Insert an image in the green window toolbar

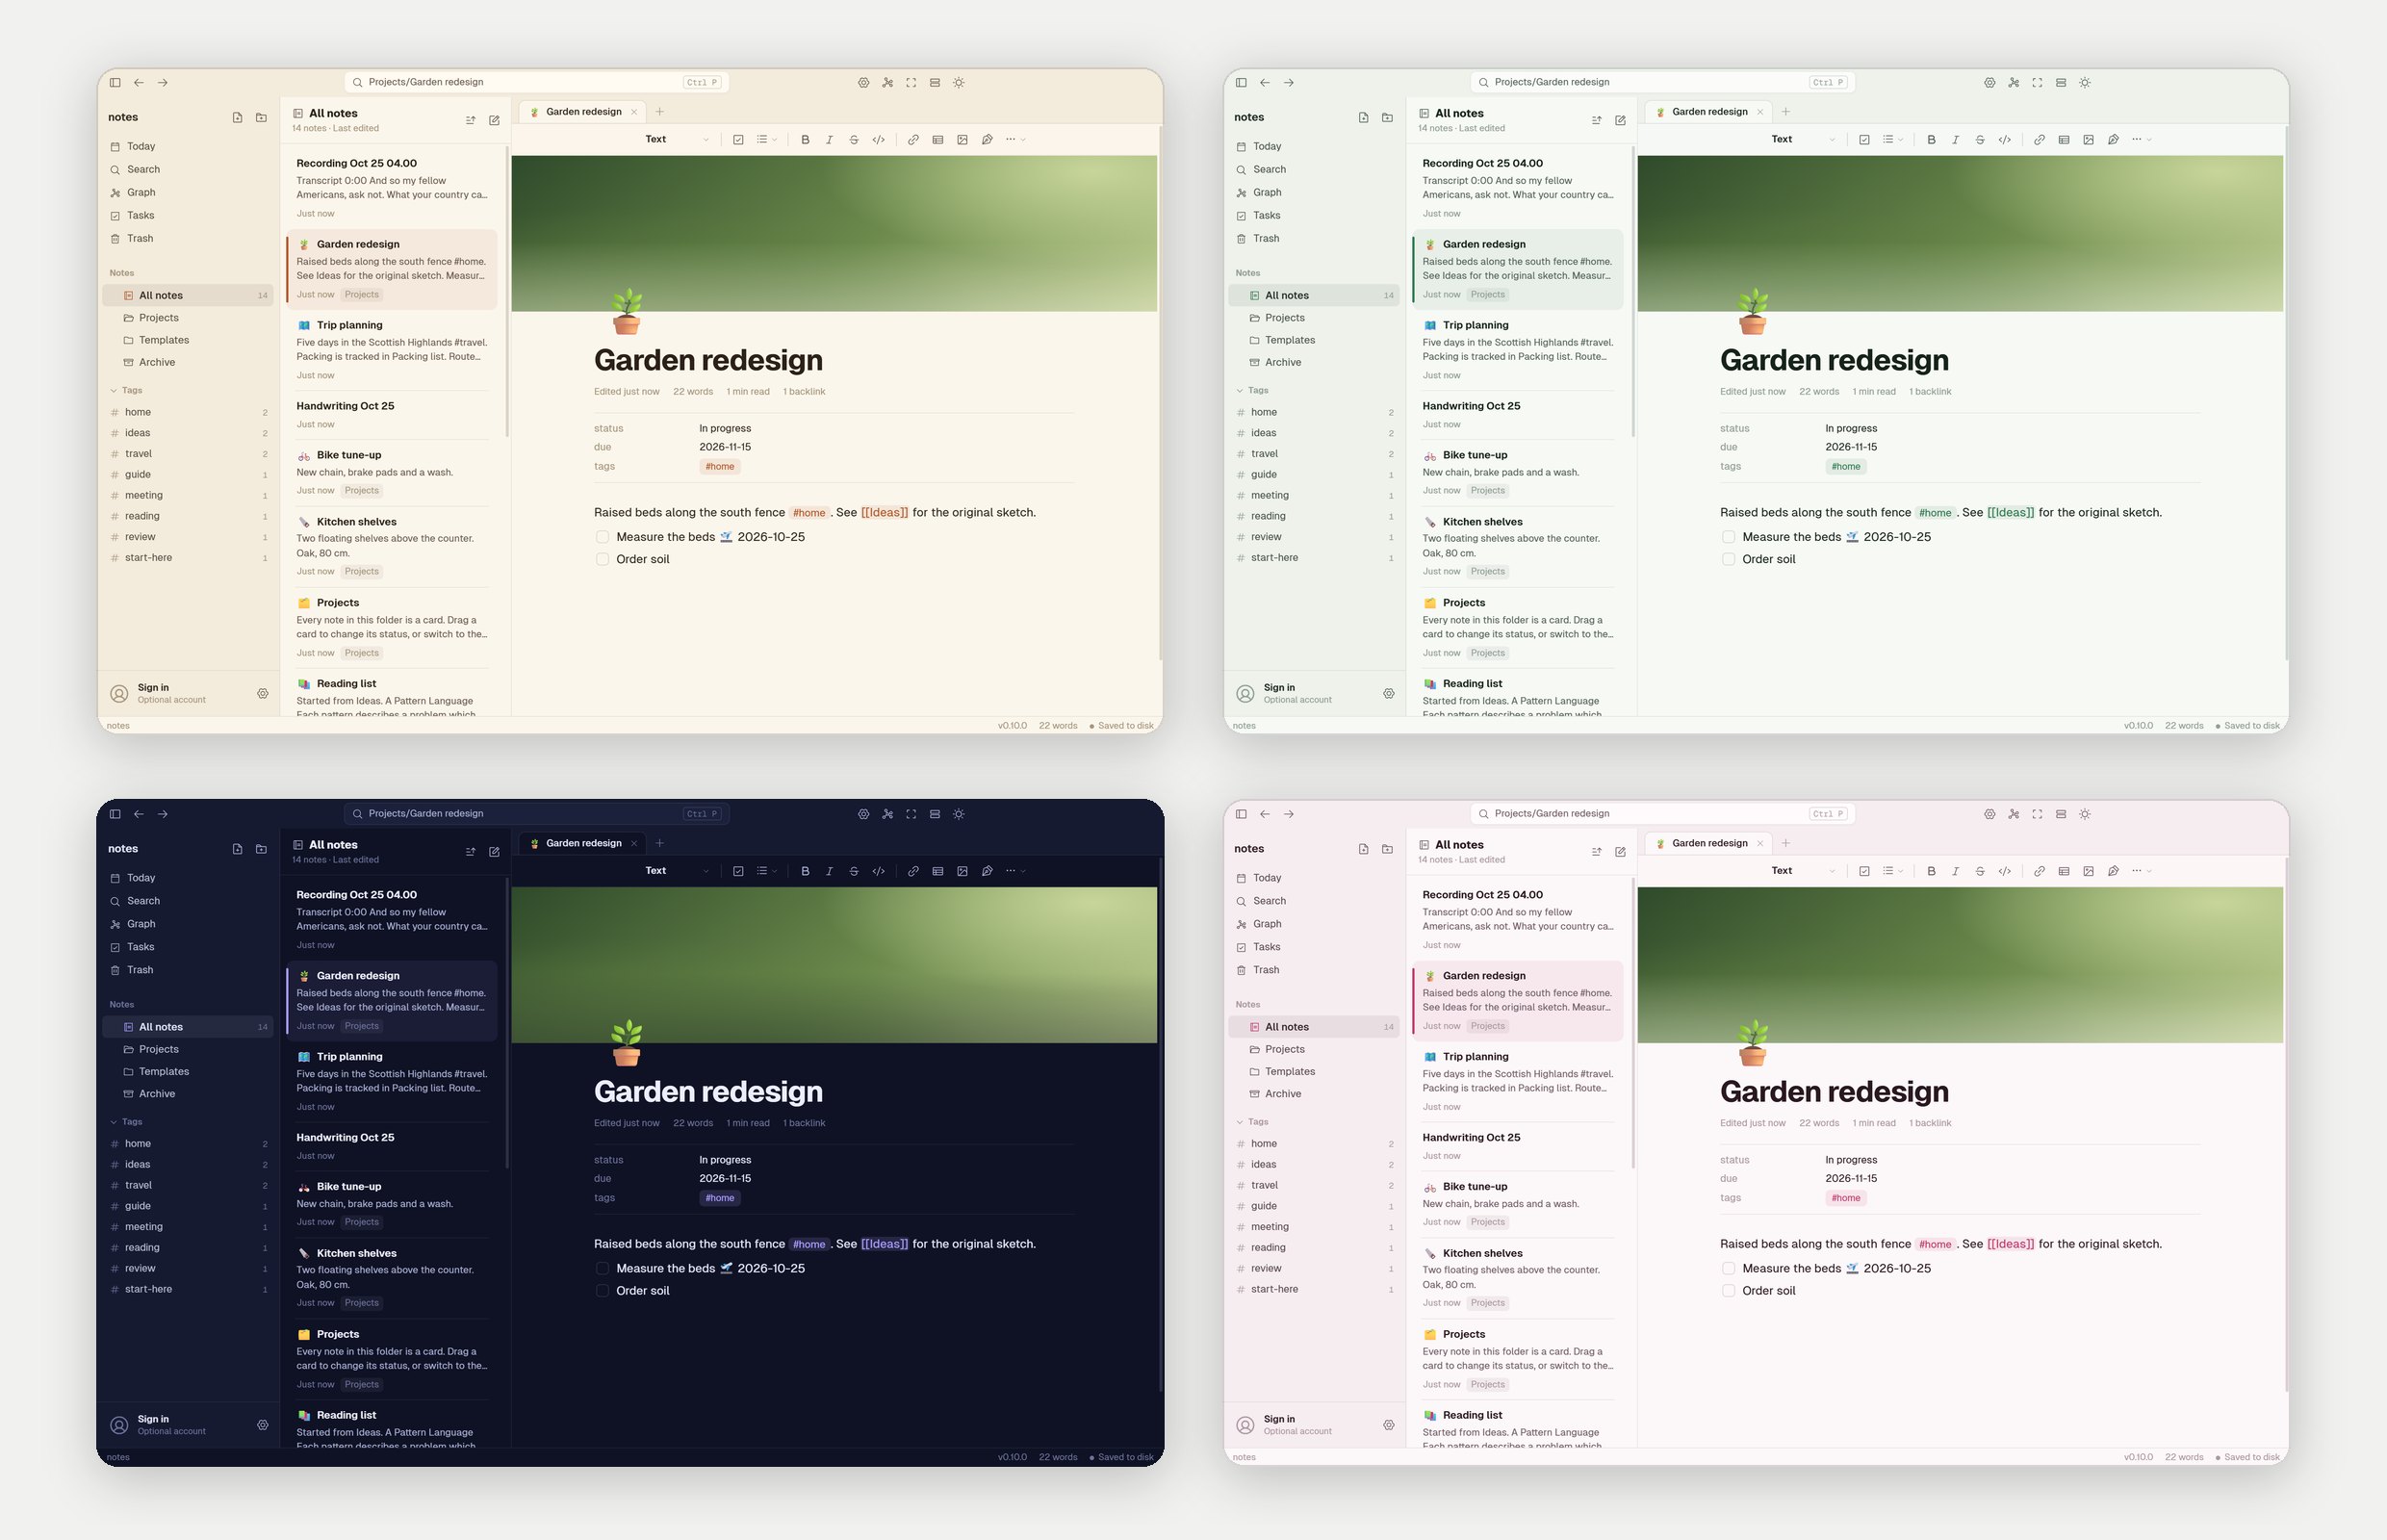(x=2088, y=140)
